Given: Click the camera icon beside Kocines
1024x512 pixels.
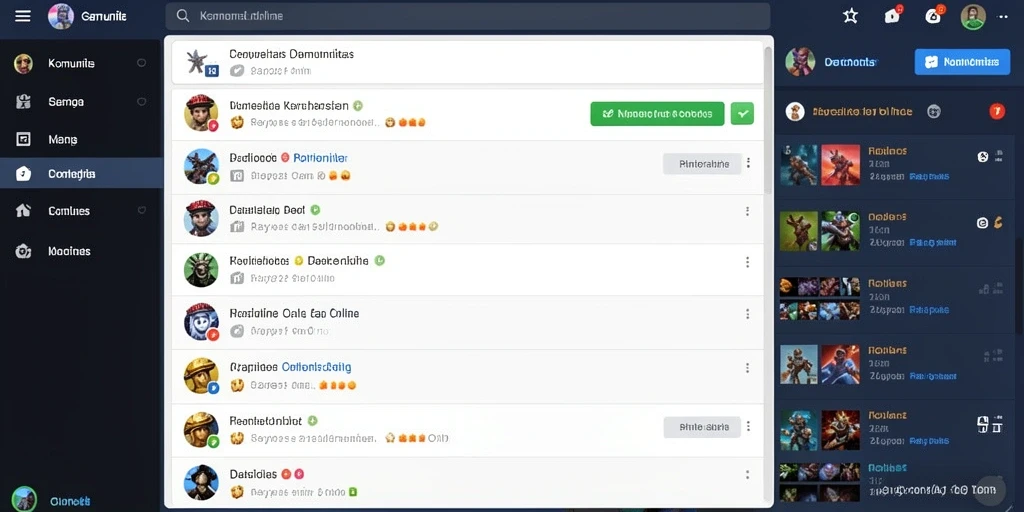Looking at the screenshot, I should click(23, 251).
